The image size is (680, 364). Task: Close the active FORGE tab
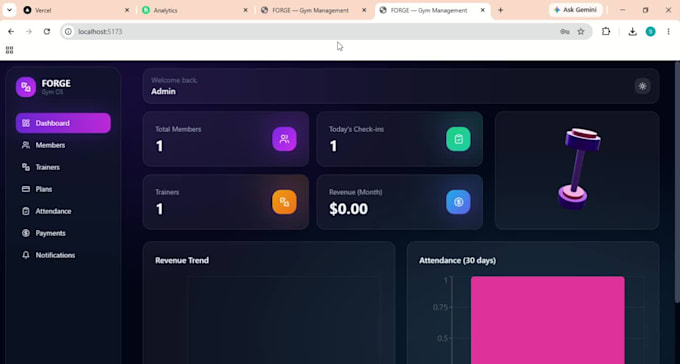click(x=483, y=10)
